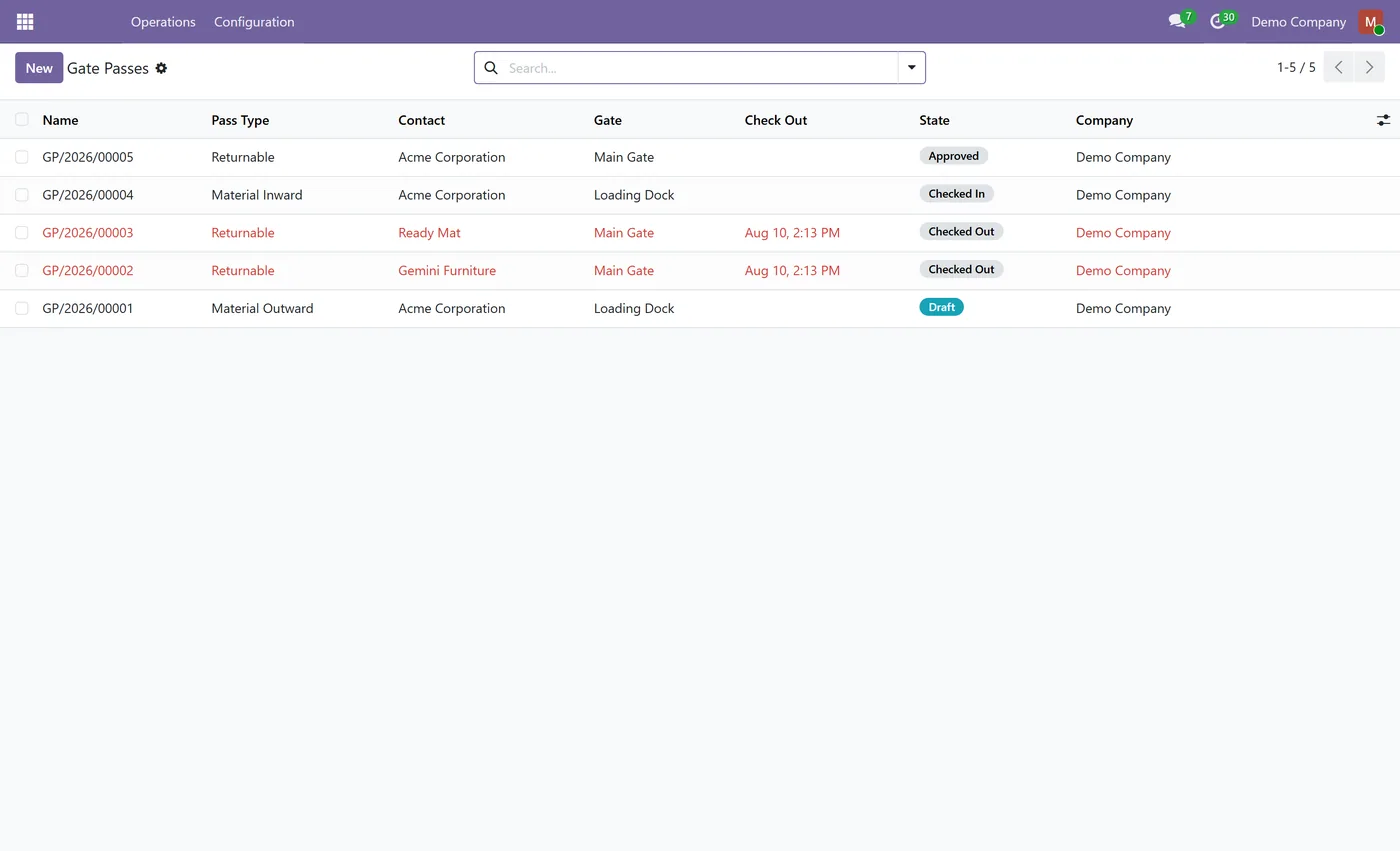Sort by the Pass Type column header
The height and width of the screenshot is (851, 1400).
(x=240, y=120)
